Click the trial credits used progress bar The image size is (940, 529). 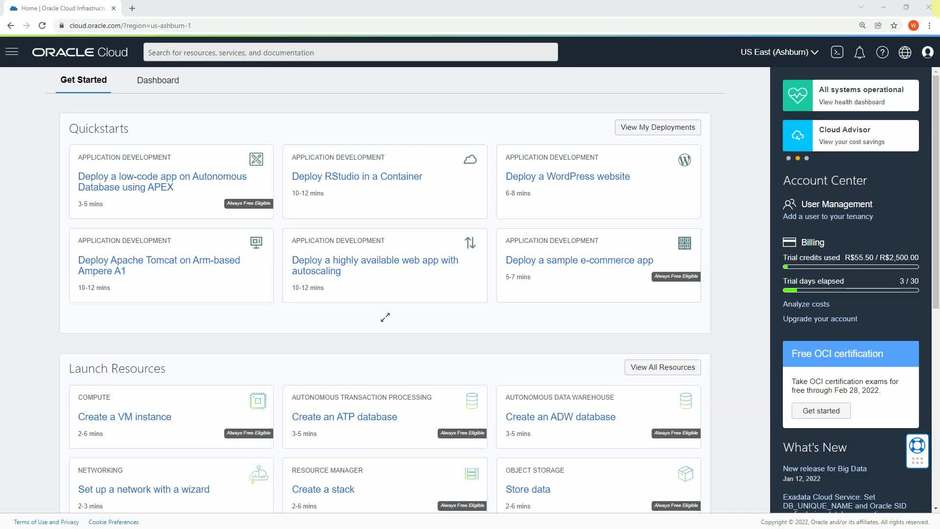[850, 267]
